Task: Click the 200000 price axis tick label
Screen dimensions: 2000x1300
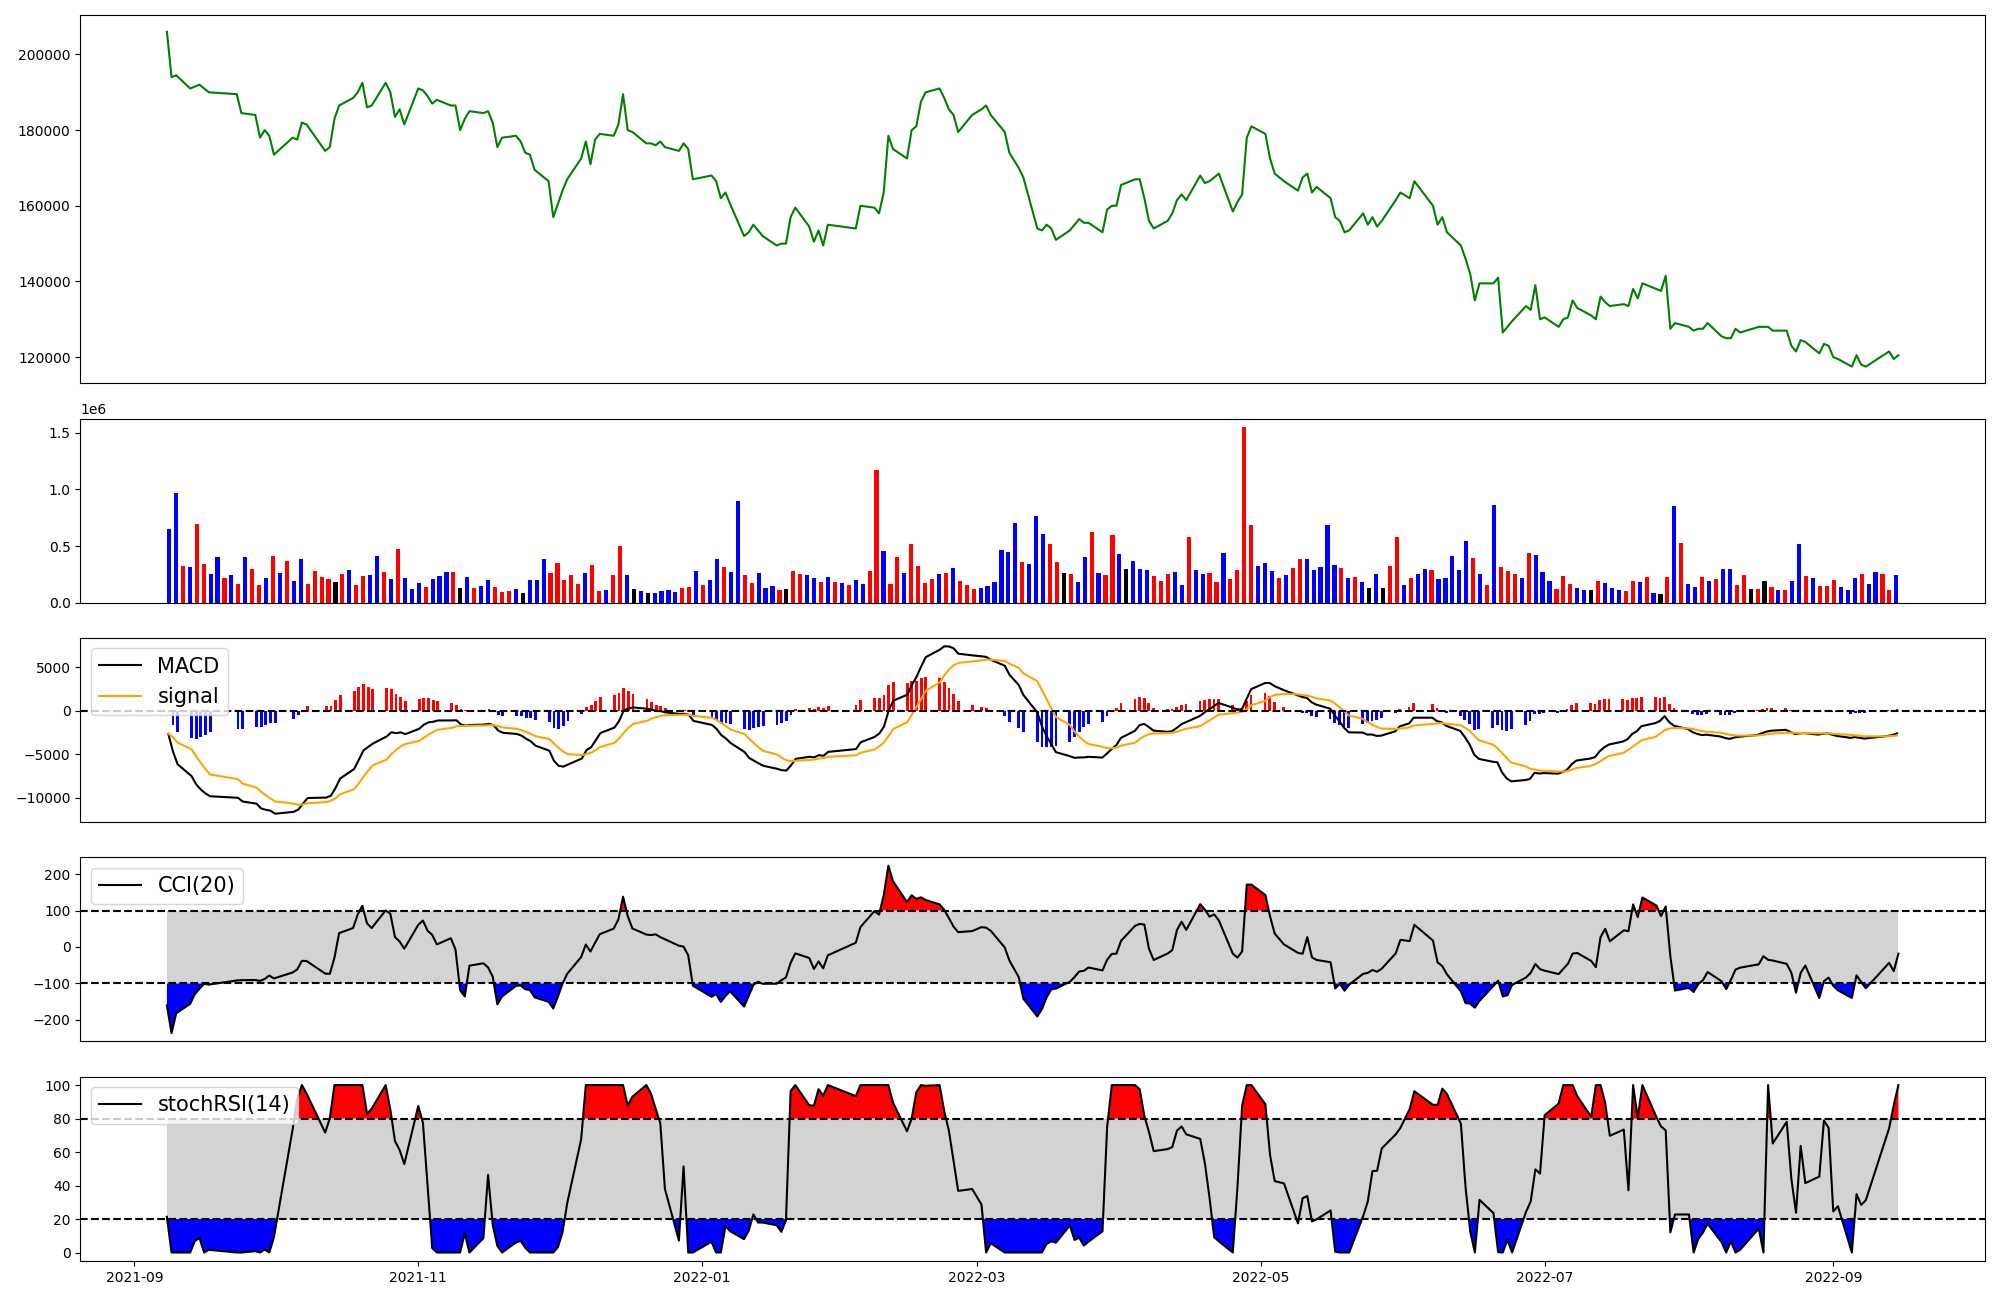Action: point(44,55)
